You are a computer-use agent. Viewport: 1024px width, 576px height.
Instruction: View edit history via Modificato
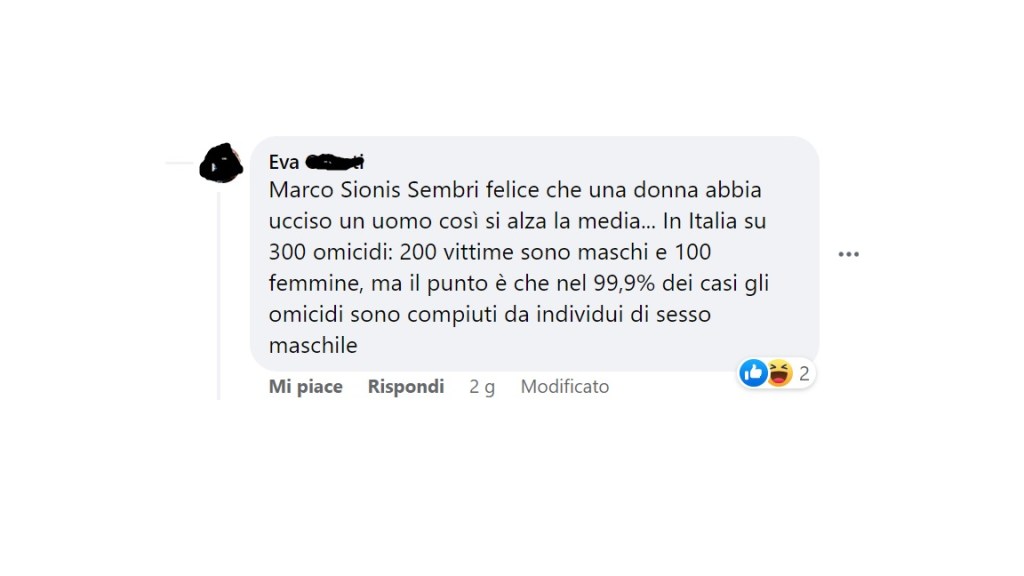point(564,387)
